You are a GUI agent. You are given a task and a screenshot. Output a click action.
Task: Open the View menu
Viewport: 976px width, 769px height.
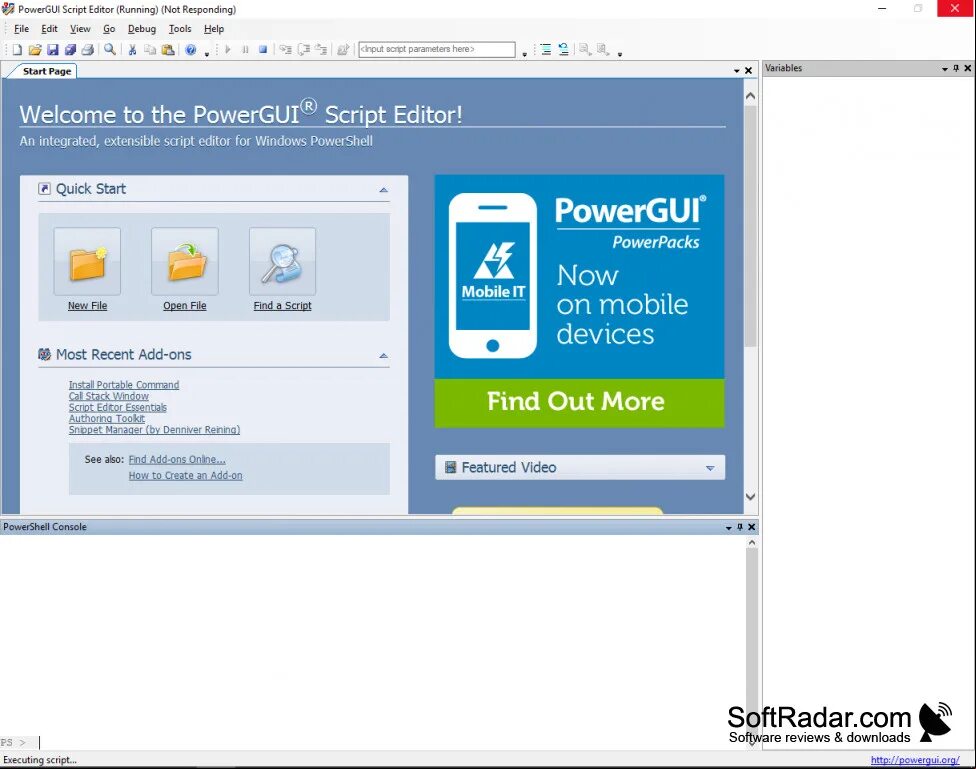(x=80, y=29)
